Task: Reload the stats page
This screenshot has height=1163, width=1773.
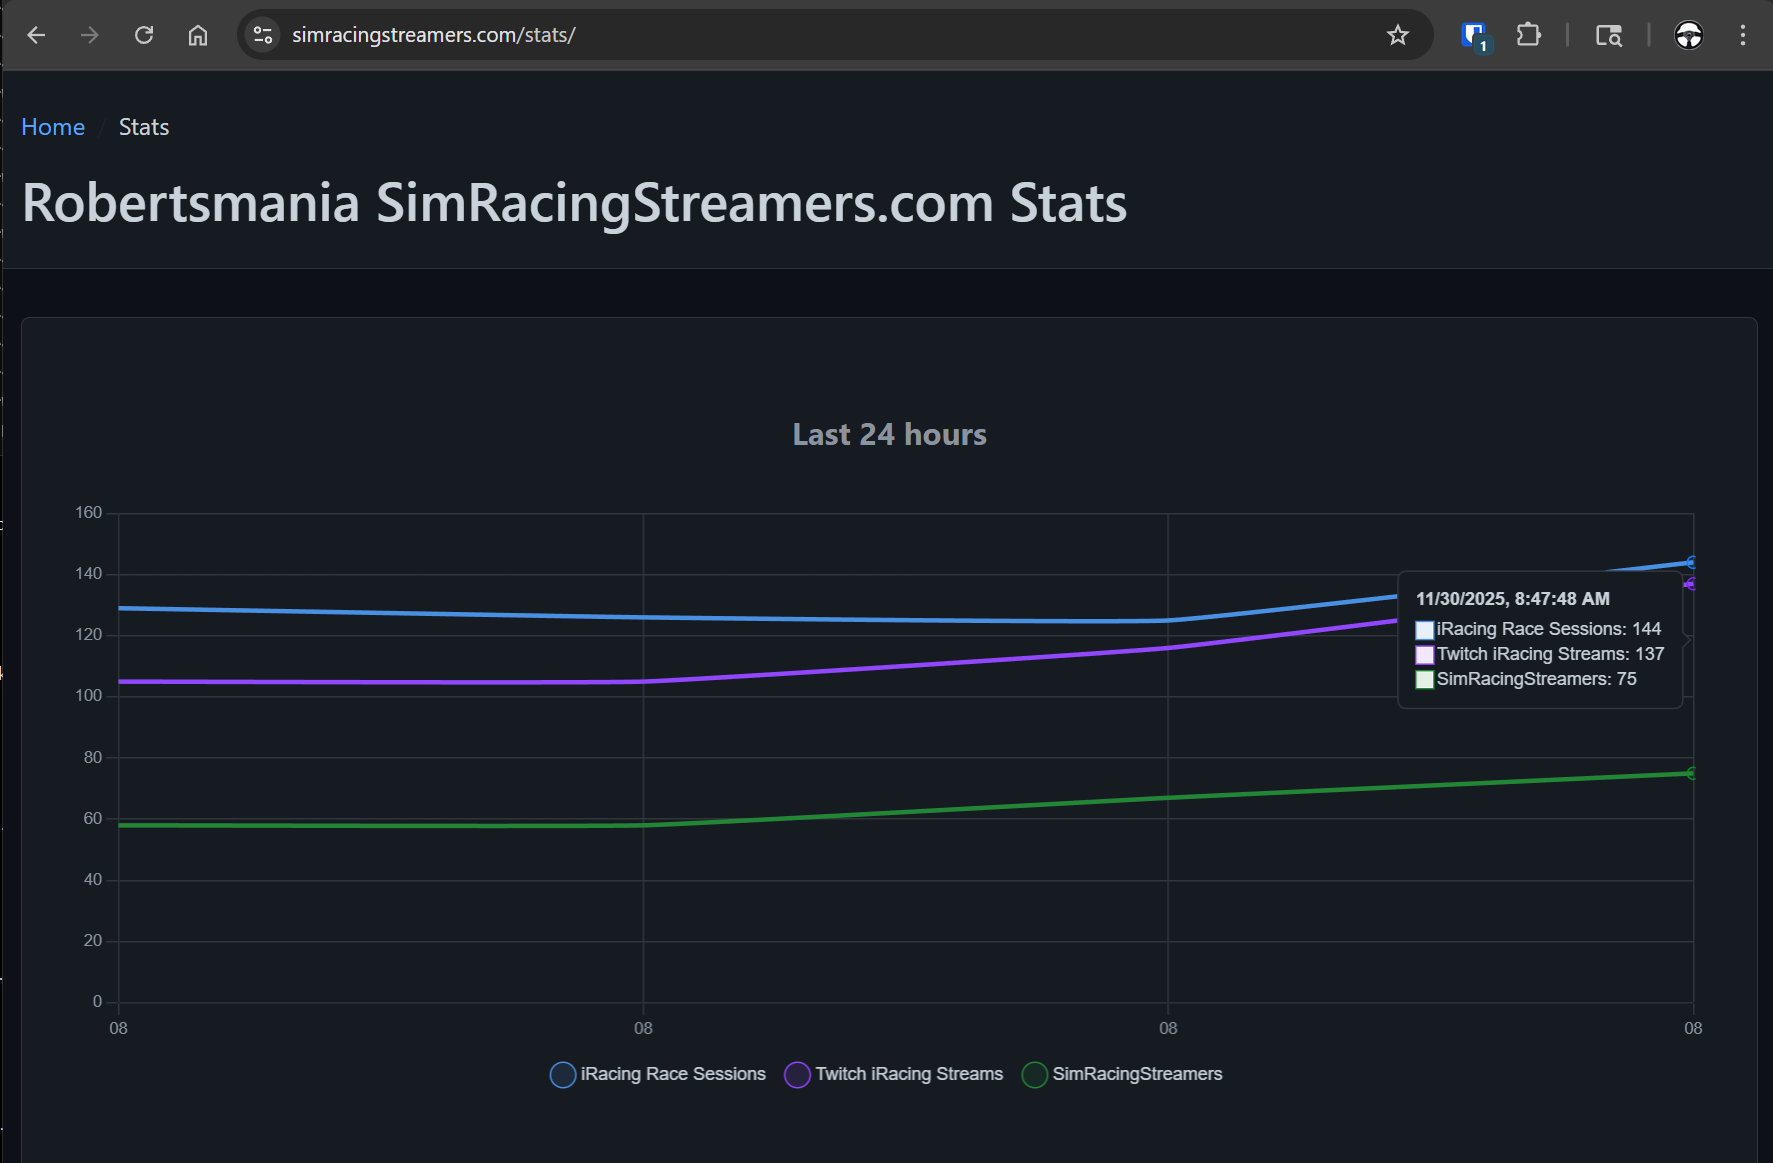Action: pyautogui.click(x=143, y=34)
